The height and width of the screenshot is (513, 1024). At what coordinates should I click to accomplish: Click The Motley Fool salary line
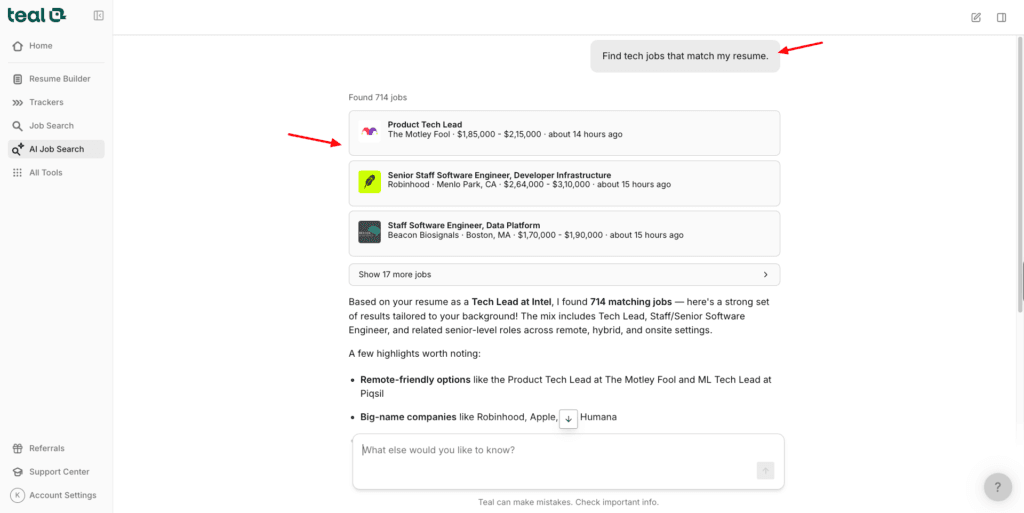click(x=505, y=134)
